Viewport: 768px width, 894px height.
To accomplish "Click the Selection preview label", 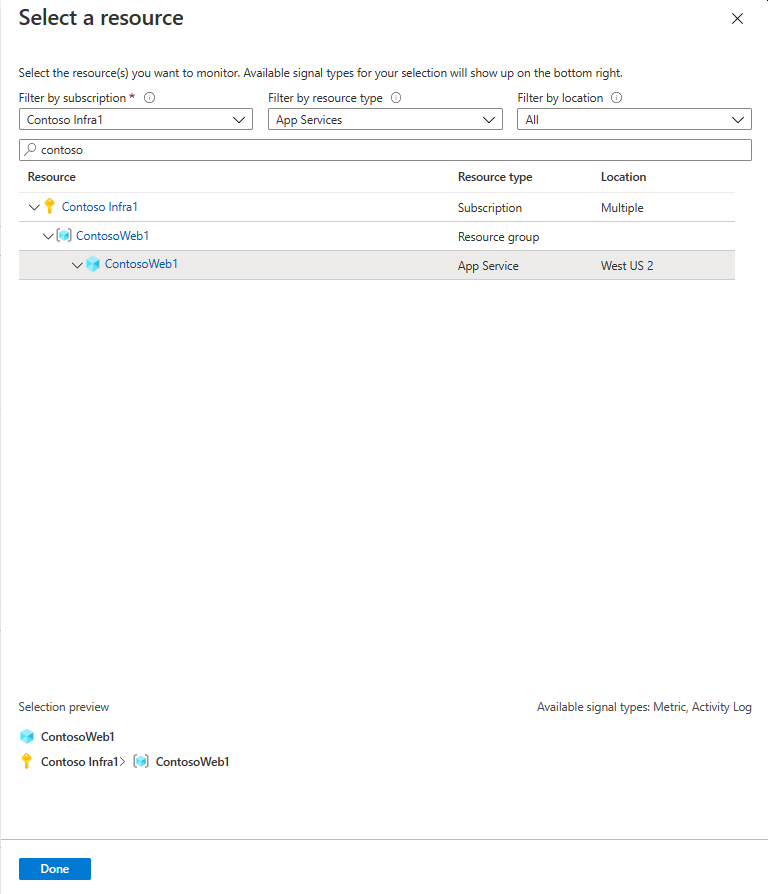I will (64, 707).
